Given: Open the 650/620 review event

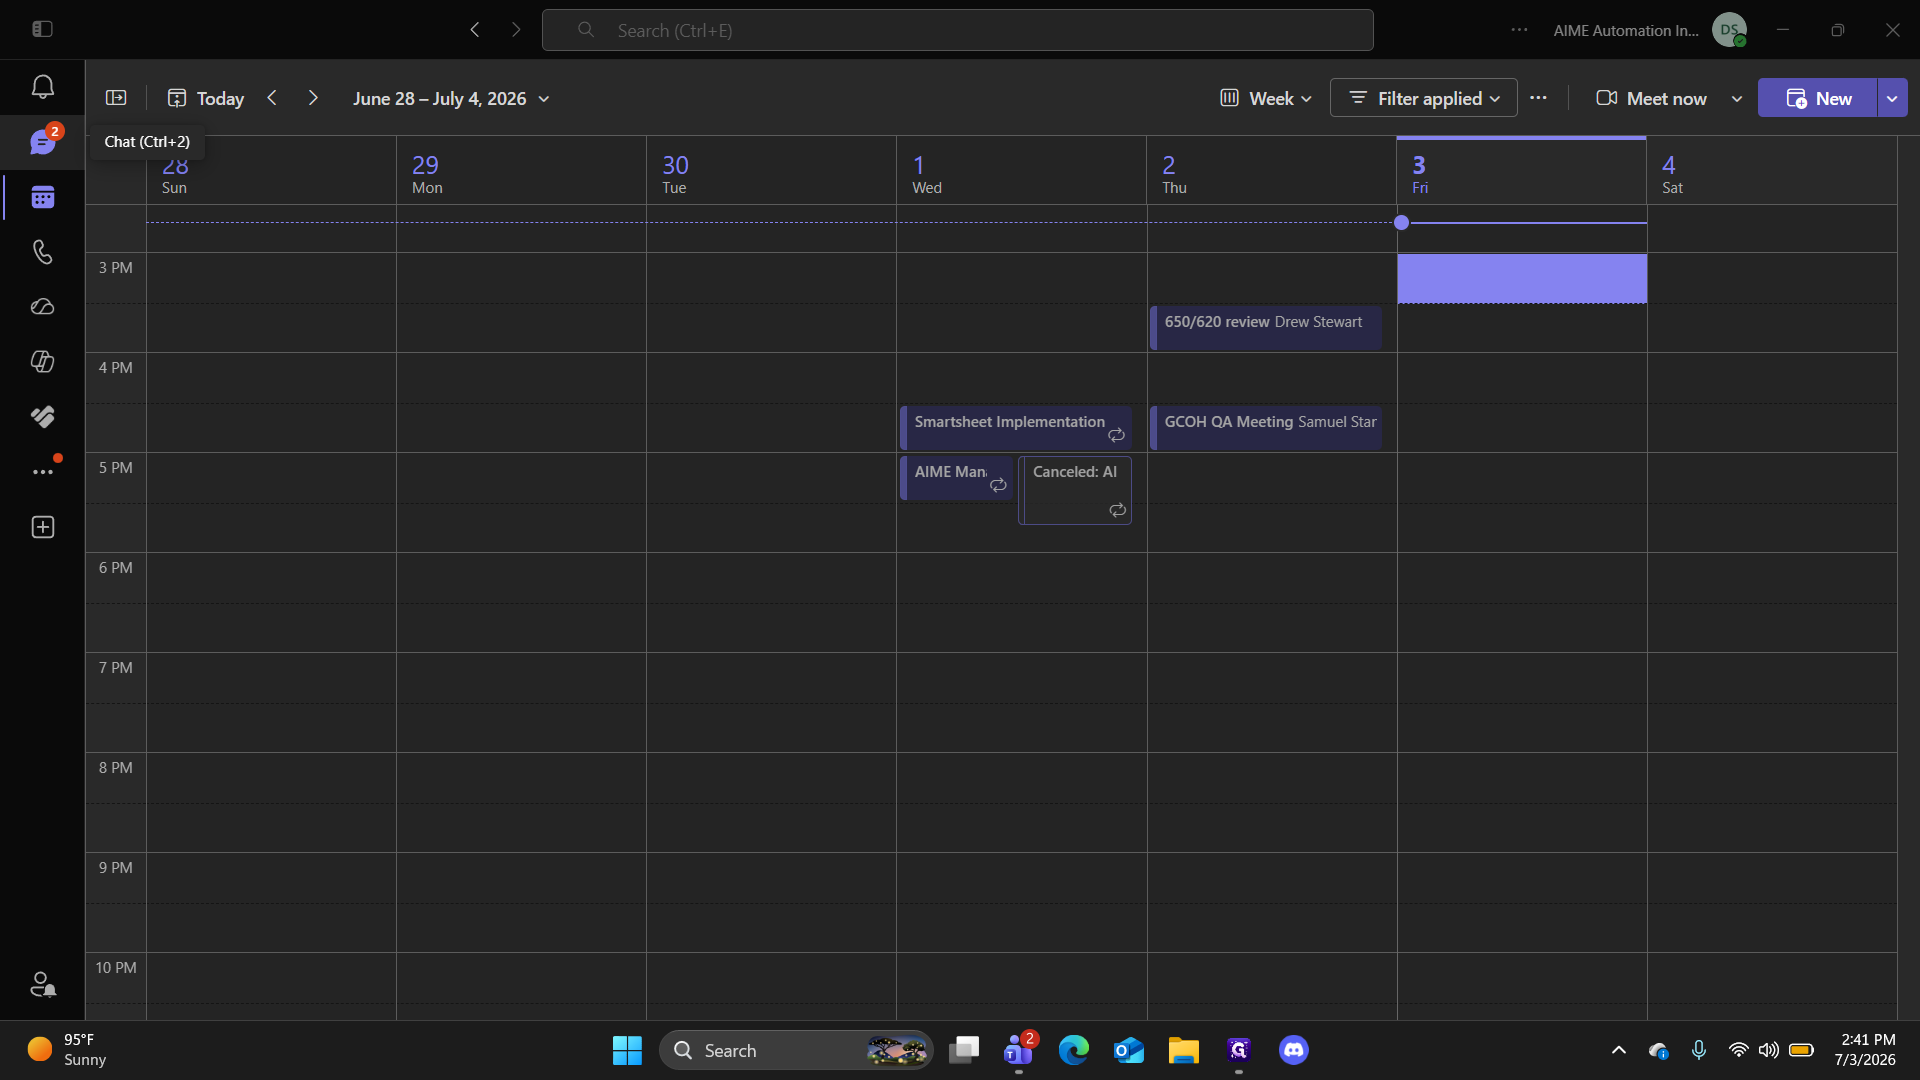Looking at the screenshot, I should [x=1266, y=327].
